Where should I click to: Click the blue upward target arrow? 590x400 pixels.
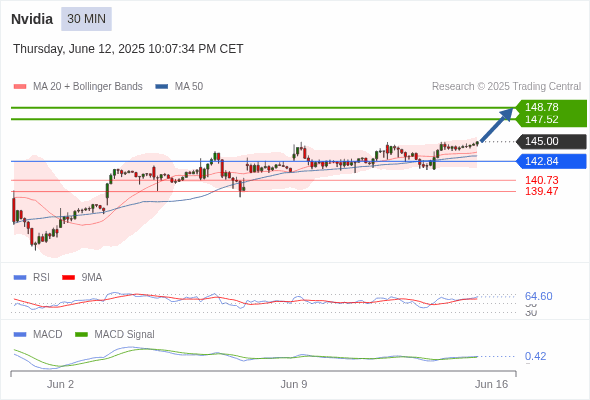click(497, 125)
